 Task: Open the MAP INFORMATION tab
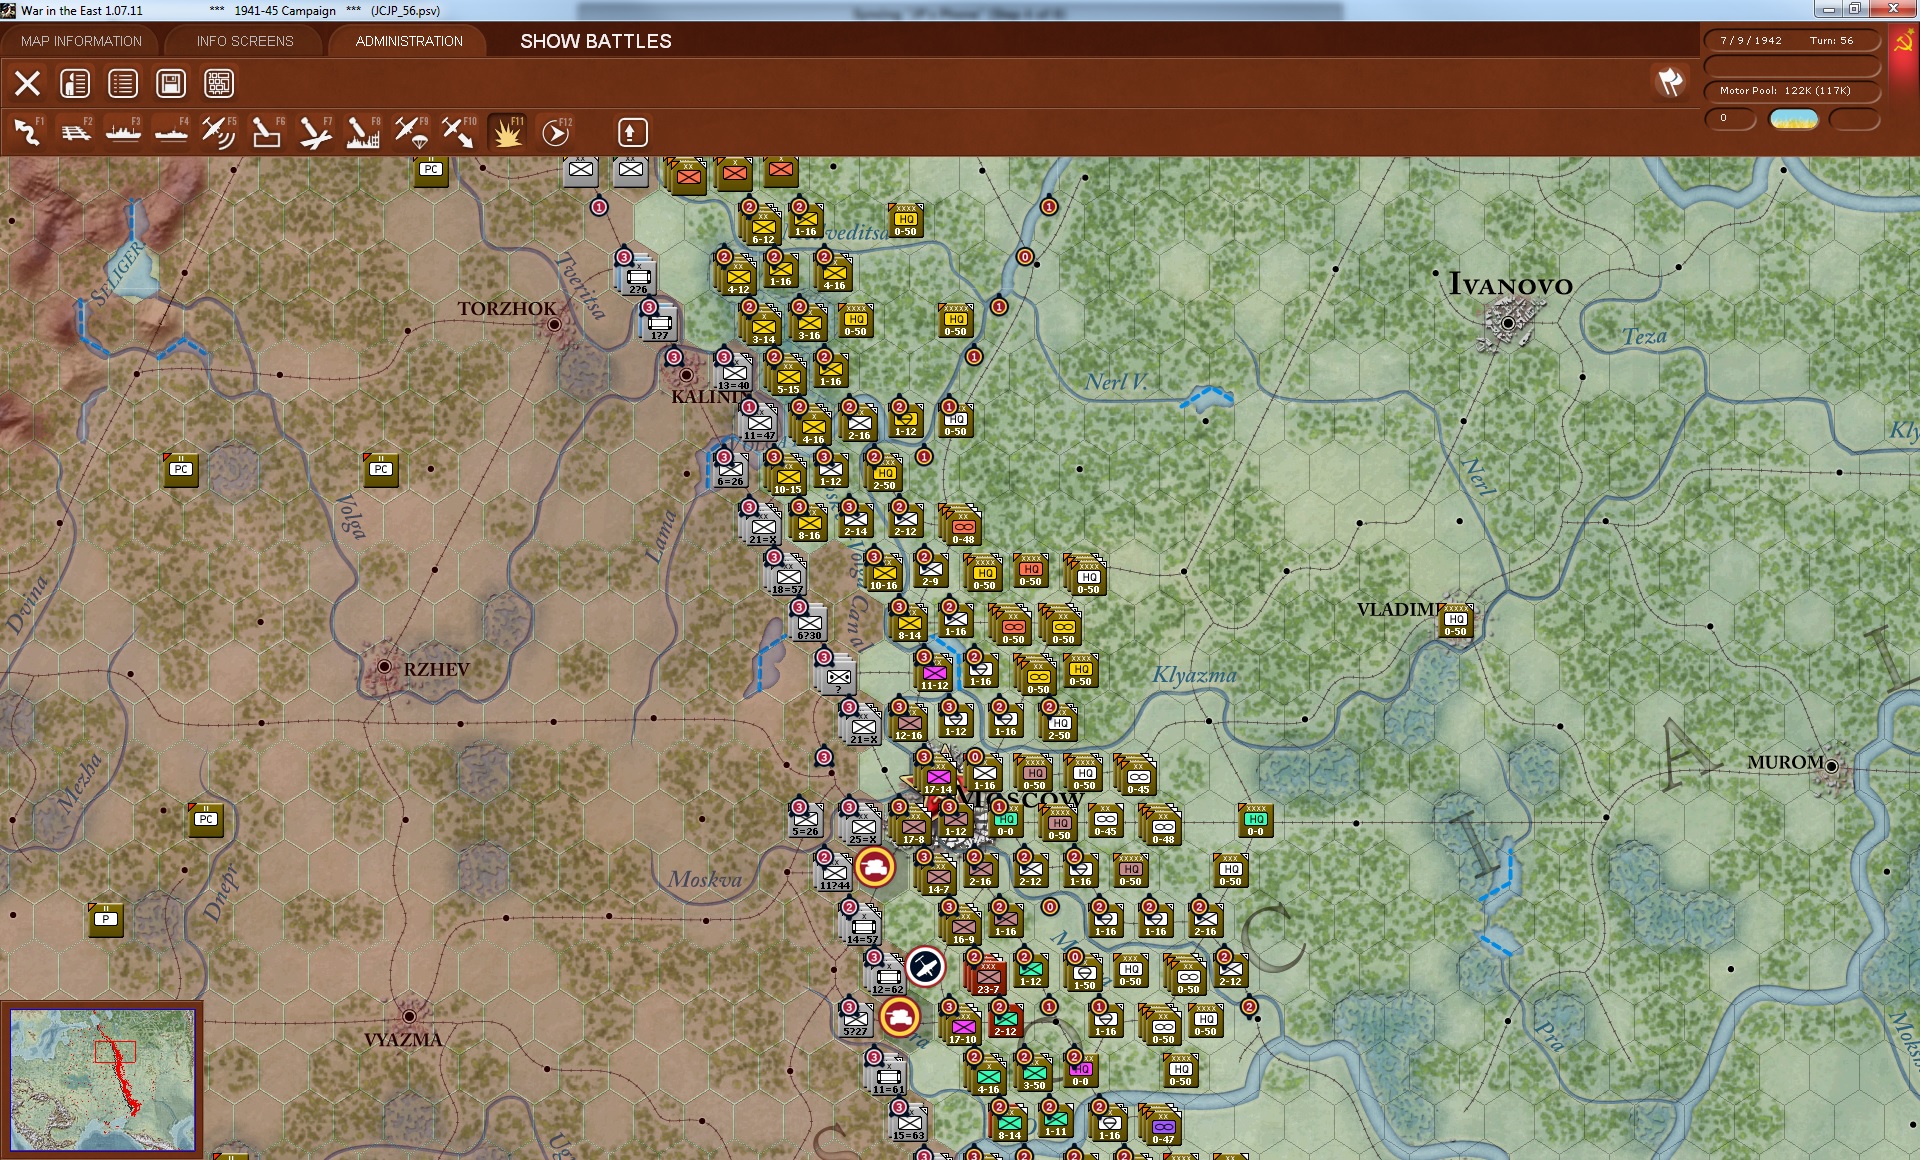(x=81, y=41)
